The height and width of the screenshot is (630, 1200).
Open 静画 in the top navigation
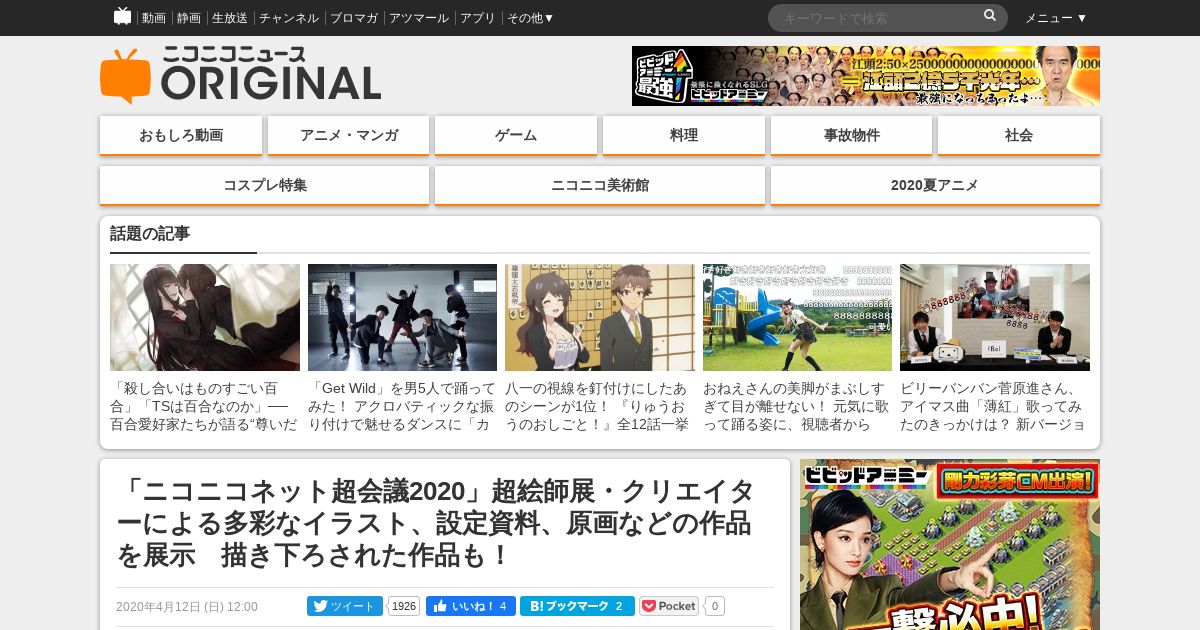[189, 18]
